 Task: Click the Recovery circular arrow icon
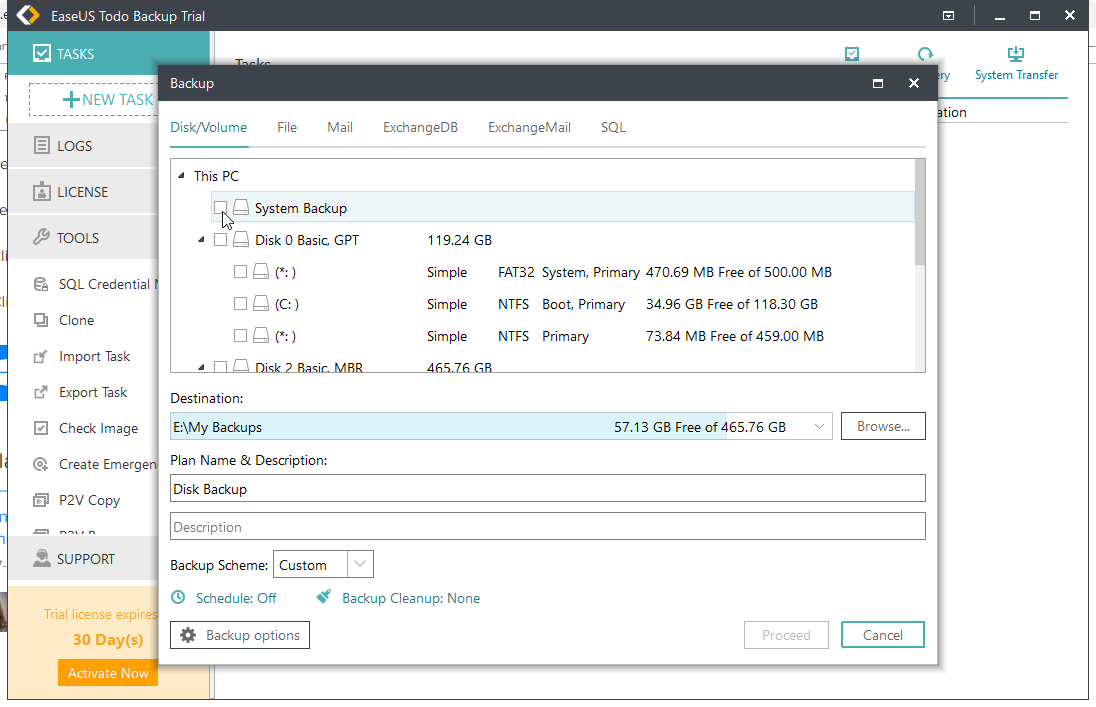pyautogui.click(x=925, y=54)
